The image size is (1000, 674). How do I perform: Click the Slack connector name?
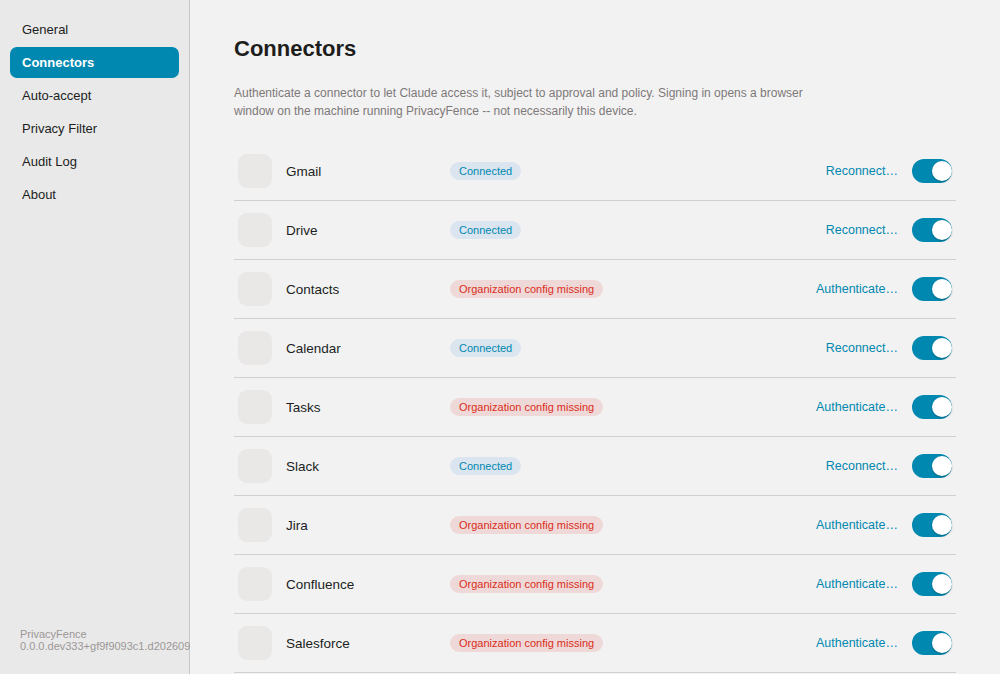[x=302, y=467]
